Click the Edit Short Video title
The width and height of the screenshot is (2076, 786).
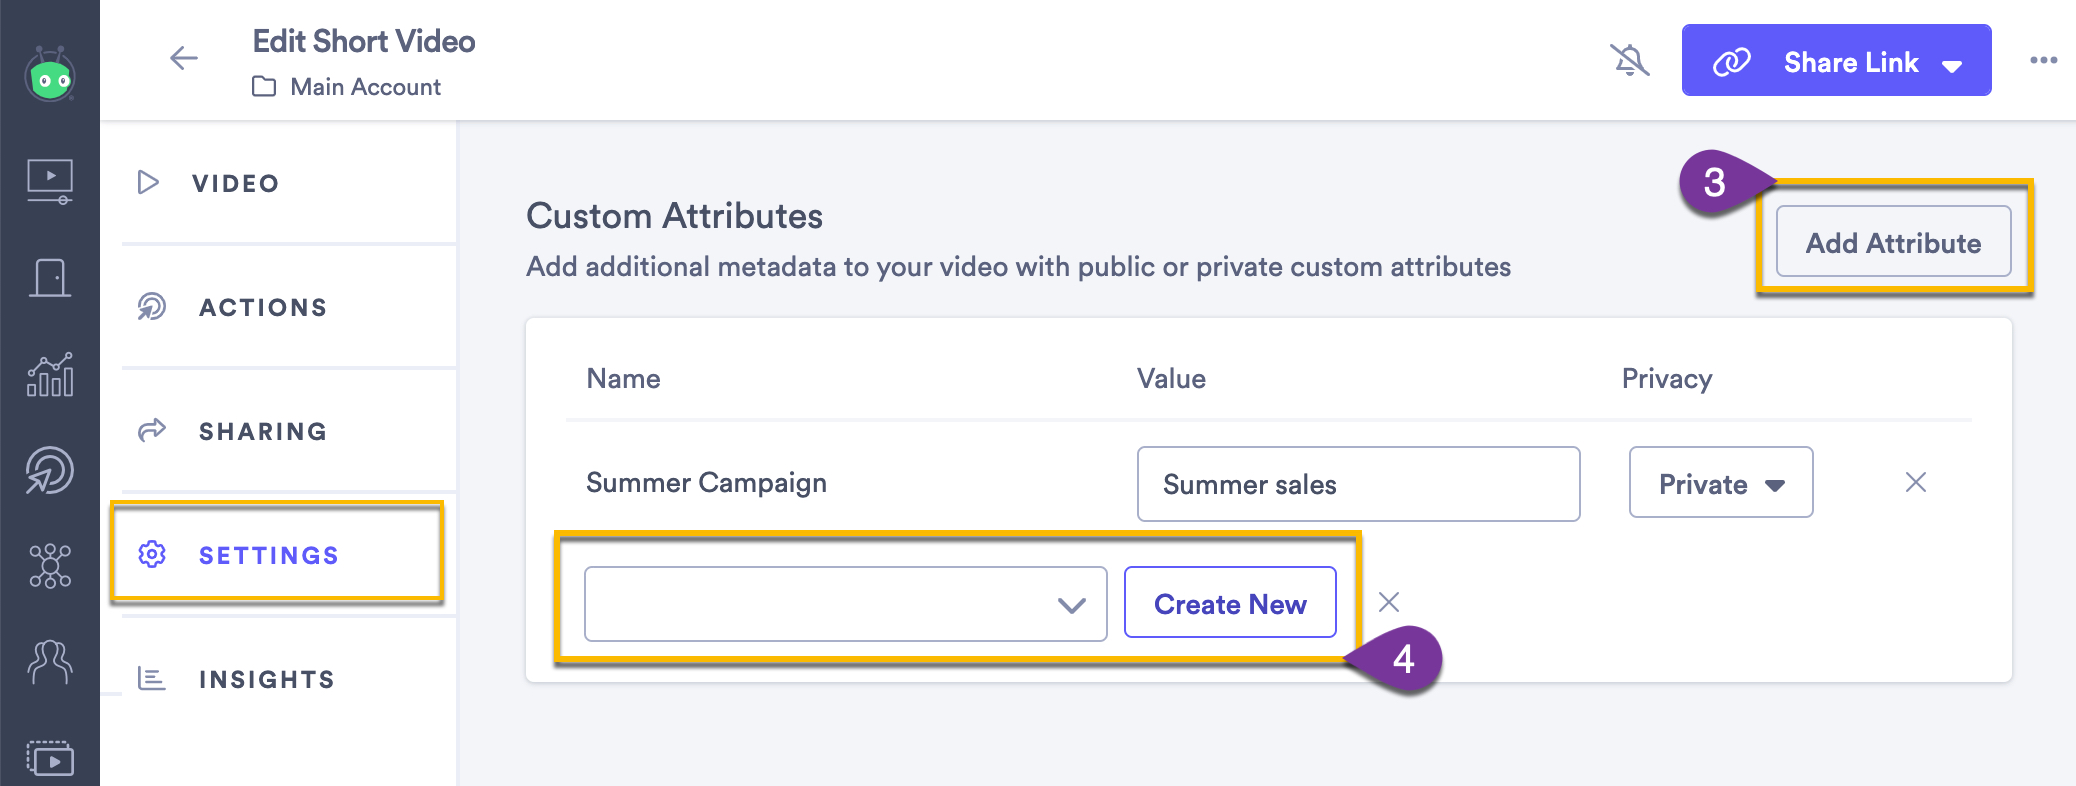[364, 41]
